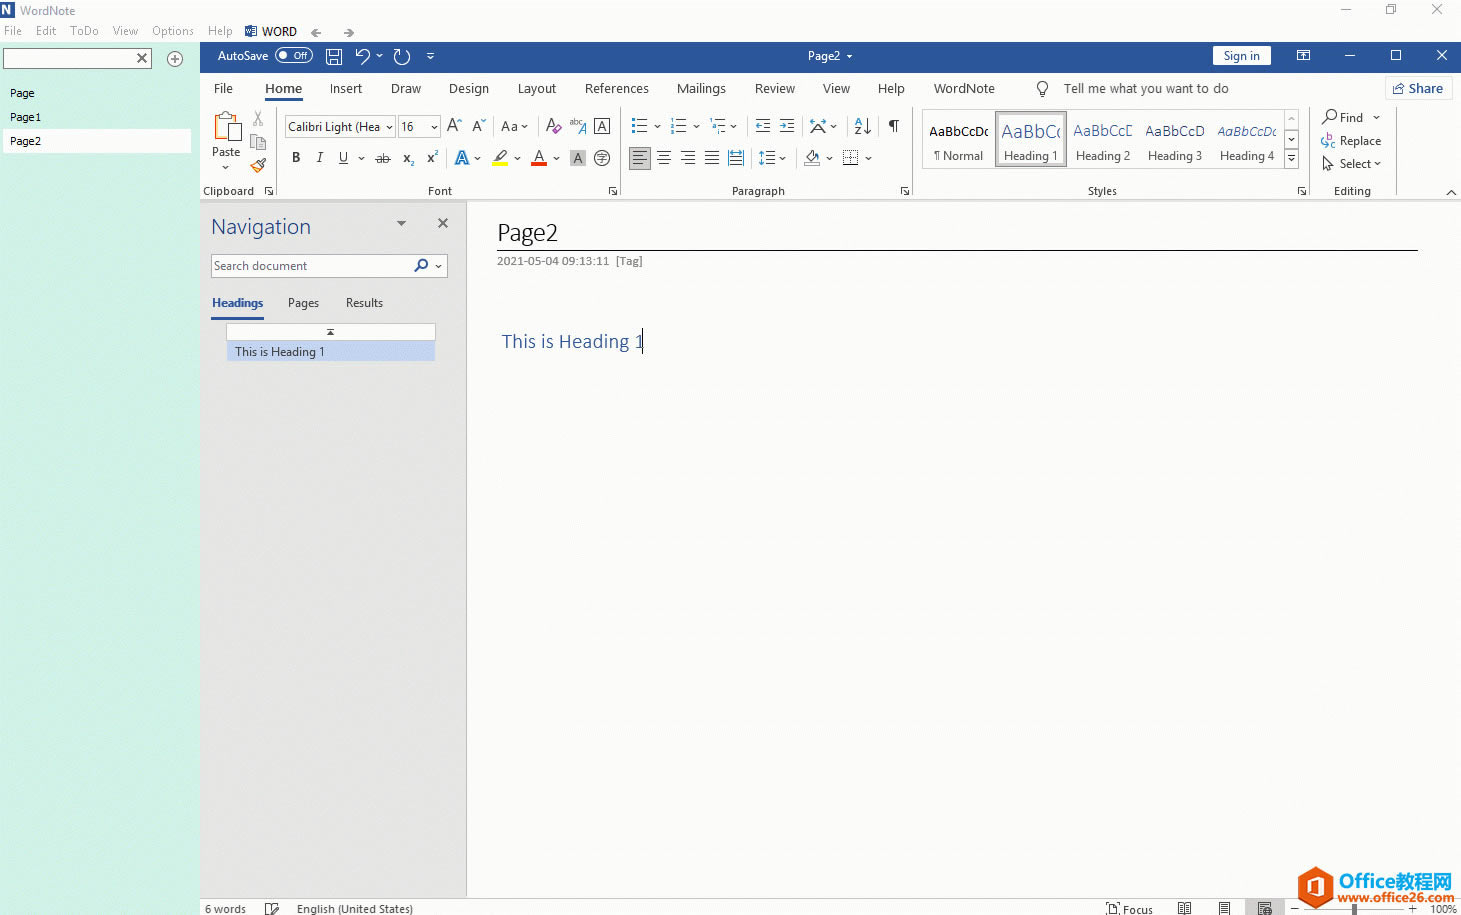Click the Save icon in title bar
This screenshot has height=915, width=1461.
point(334,57)
